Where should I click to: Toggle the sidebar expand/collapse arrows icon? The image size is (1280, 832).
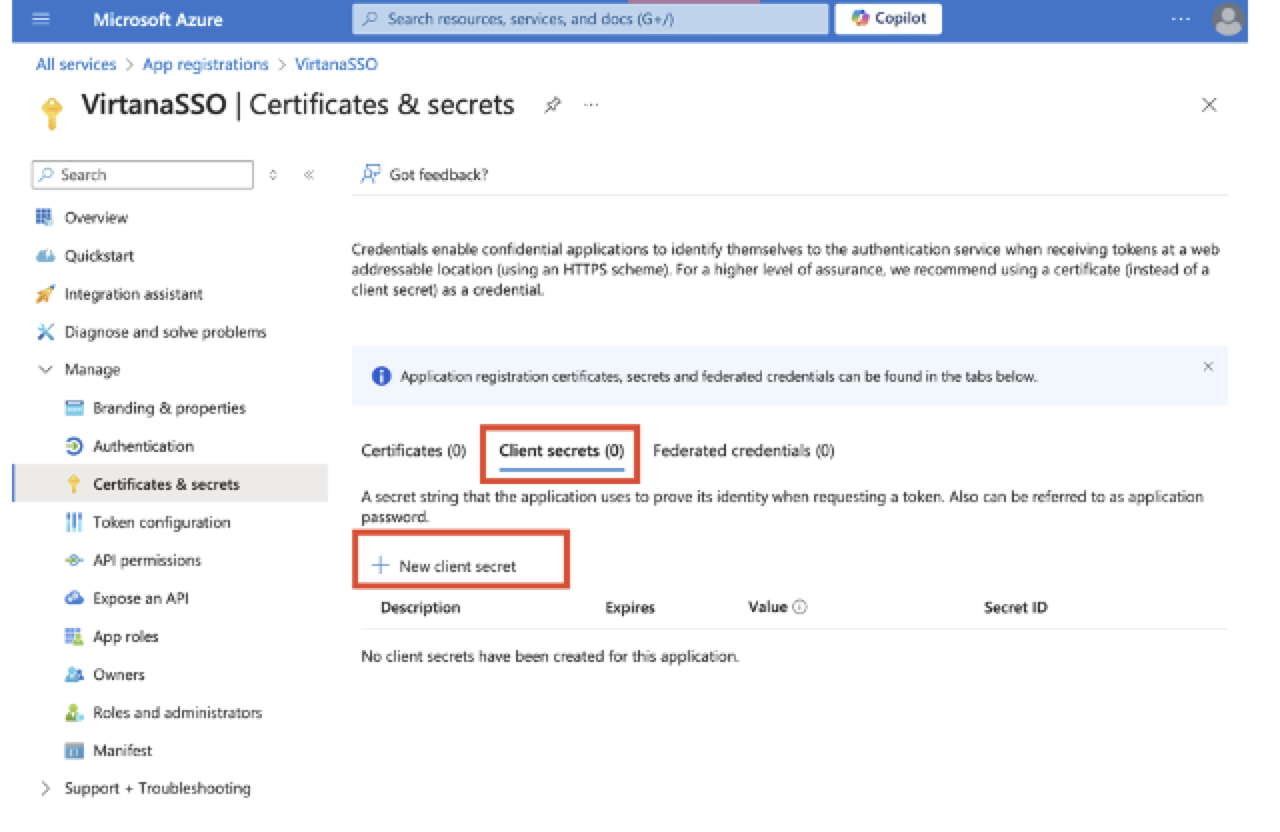coord(273,175)
